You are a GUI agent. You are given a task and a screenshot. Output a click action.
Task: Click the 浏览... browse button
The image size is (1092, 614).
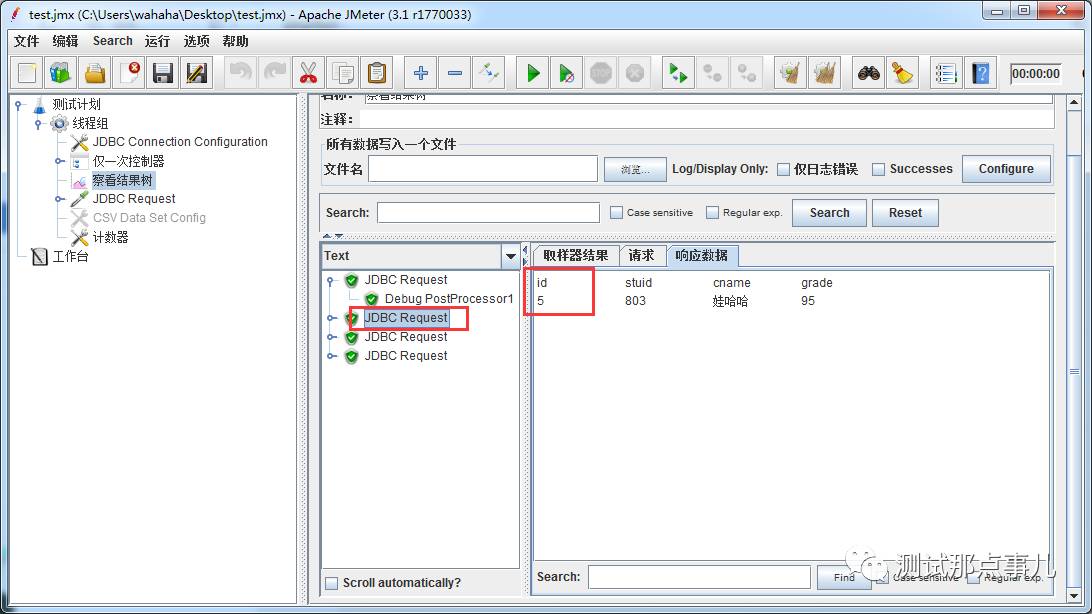pyautogui.click(x=635, y=169)
